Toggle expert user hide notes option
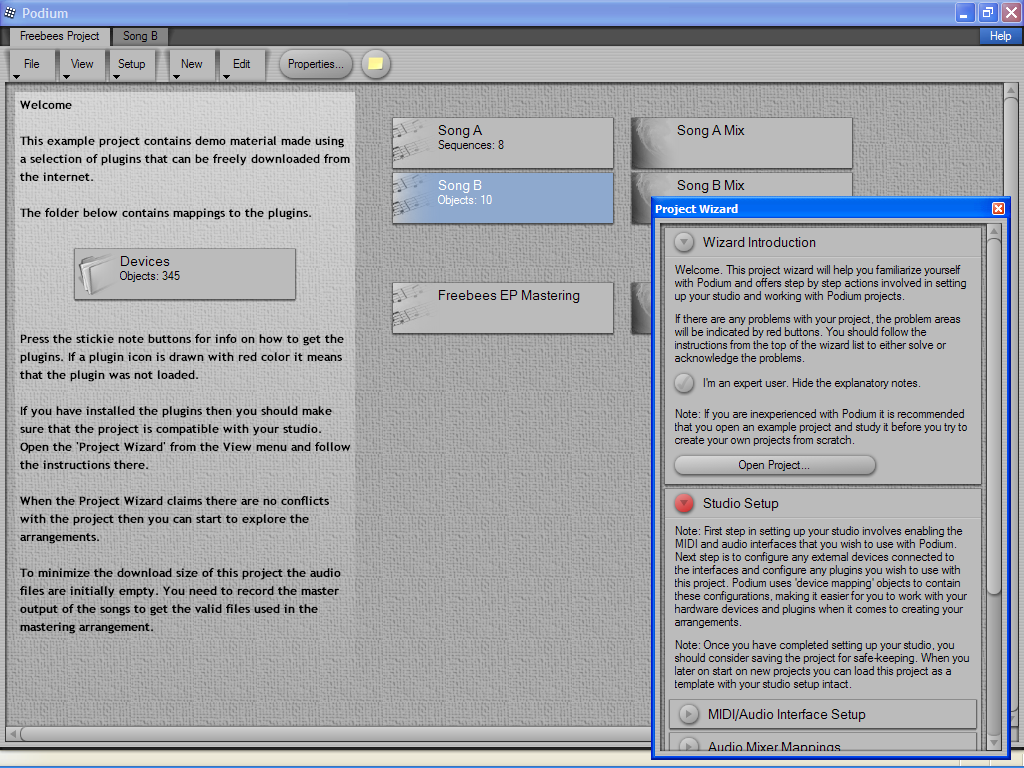 pyautogui.click(x=684, y=383)
